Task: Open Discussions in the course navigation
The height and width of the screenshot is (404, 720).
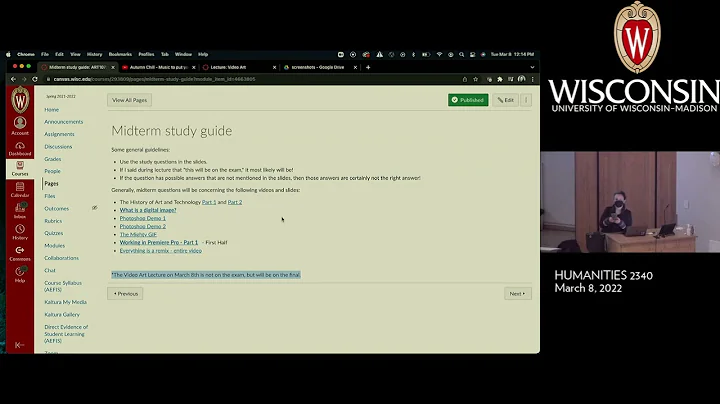Action: 58,146
